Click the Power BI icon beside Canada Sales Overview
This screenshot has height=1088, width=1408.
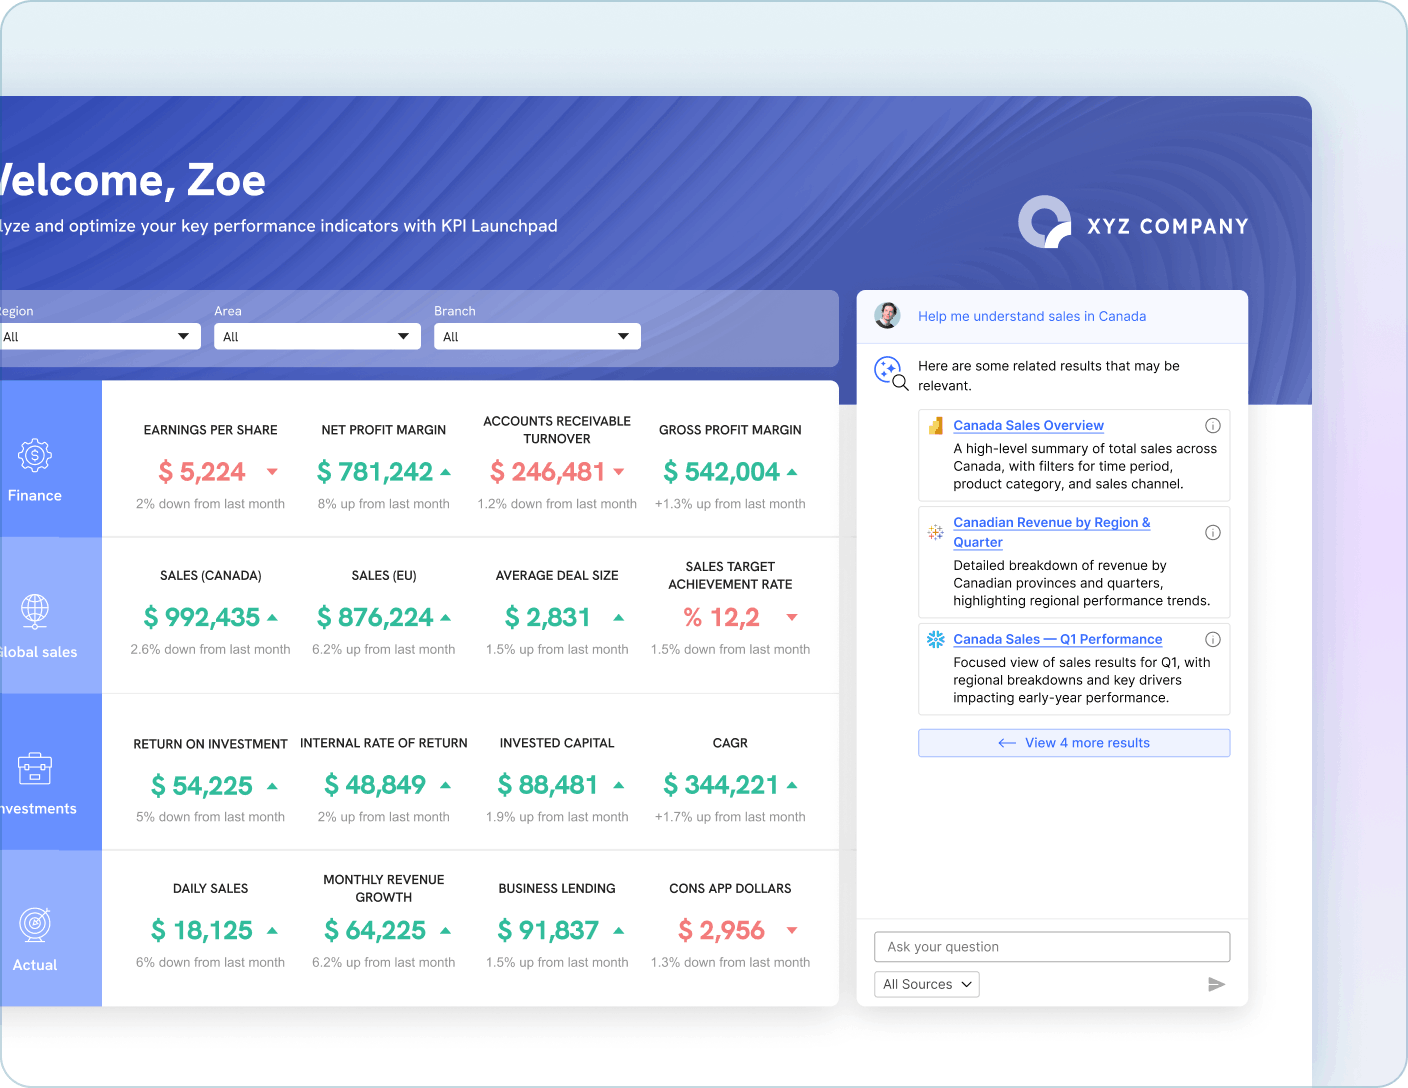[935, 425]
